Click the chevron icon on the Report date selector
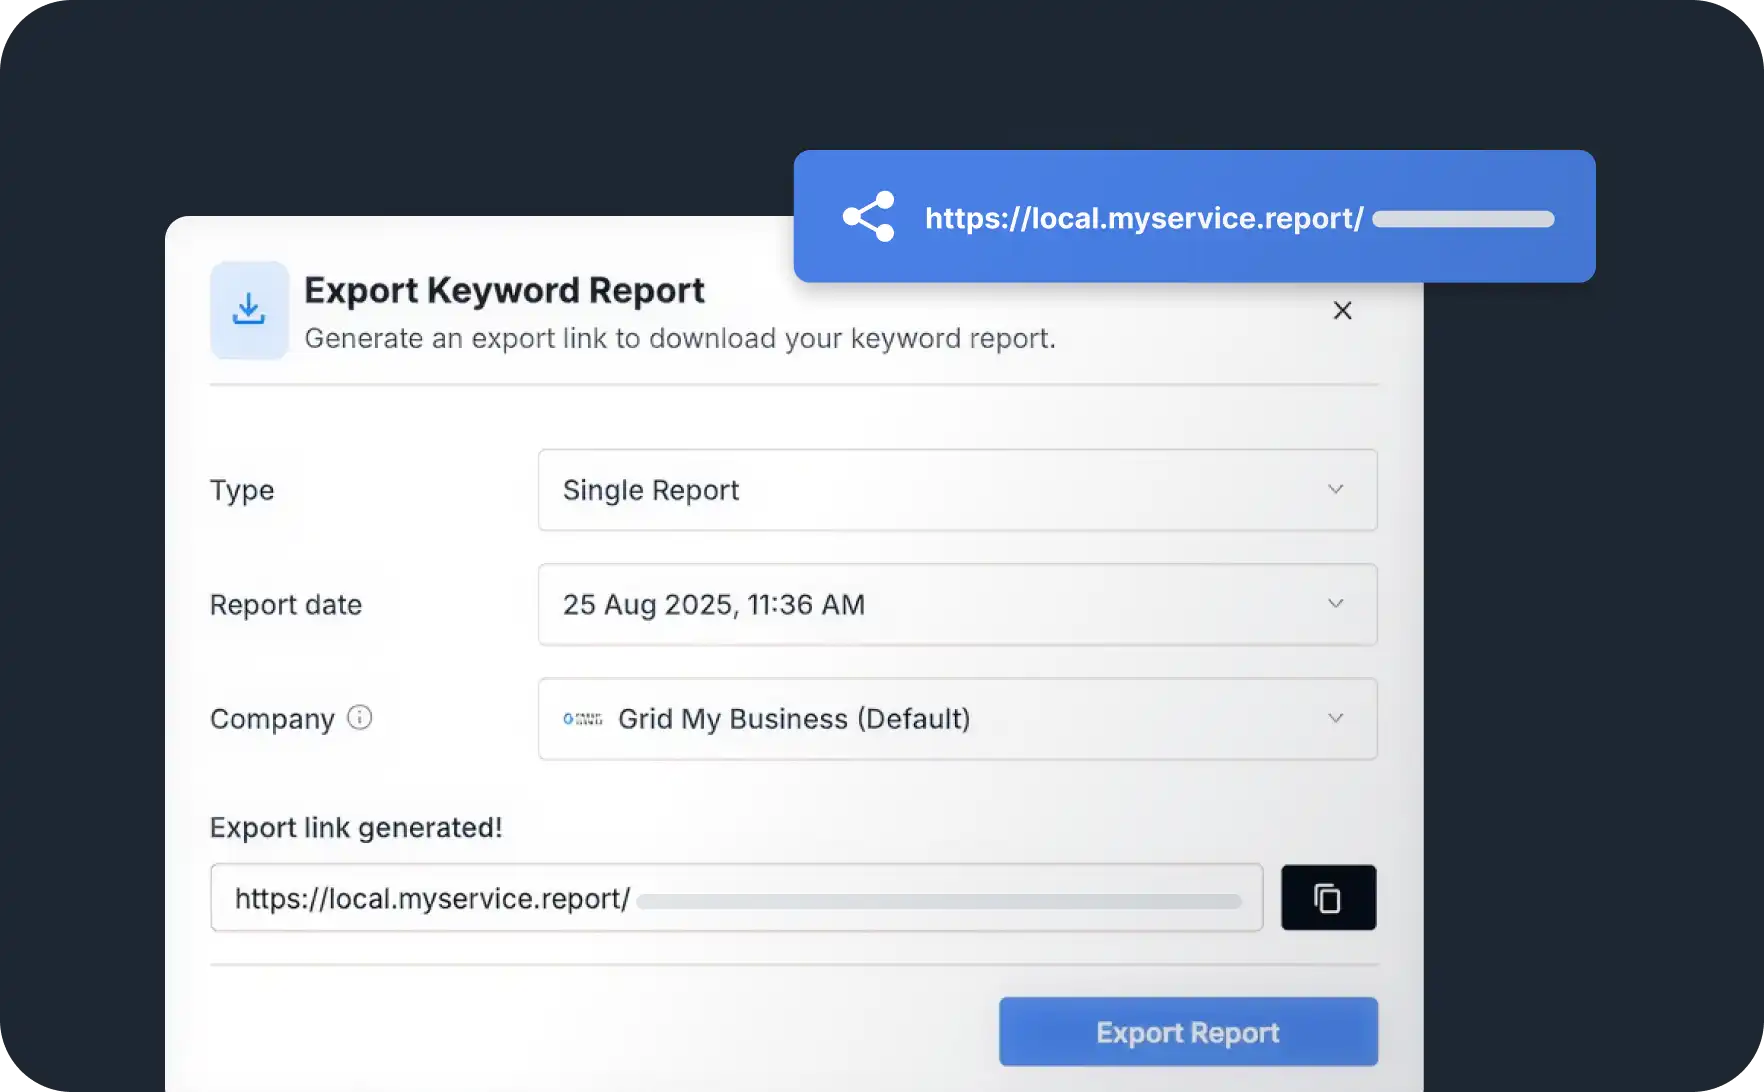1764x1092 pixels. tap(1335, 603)
